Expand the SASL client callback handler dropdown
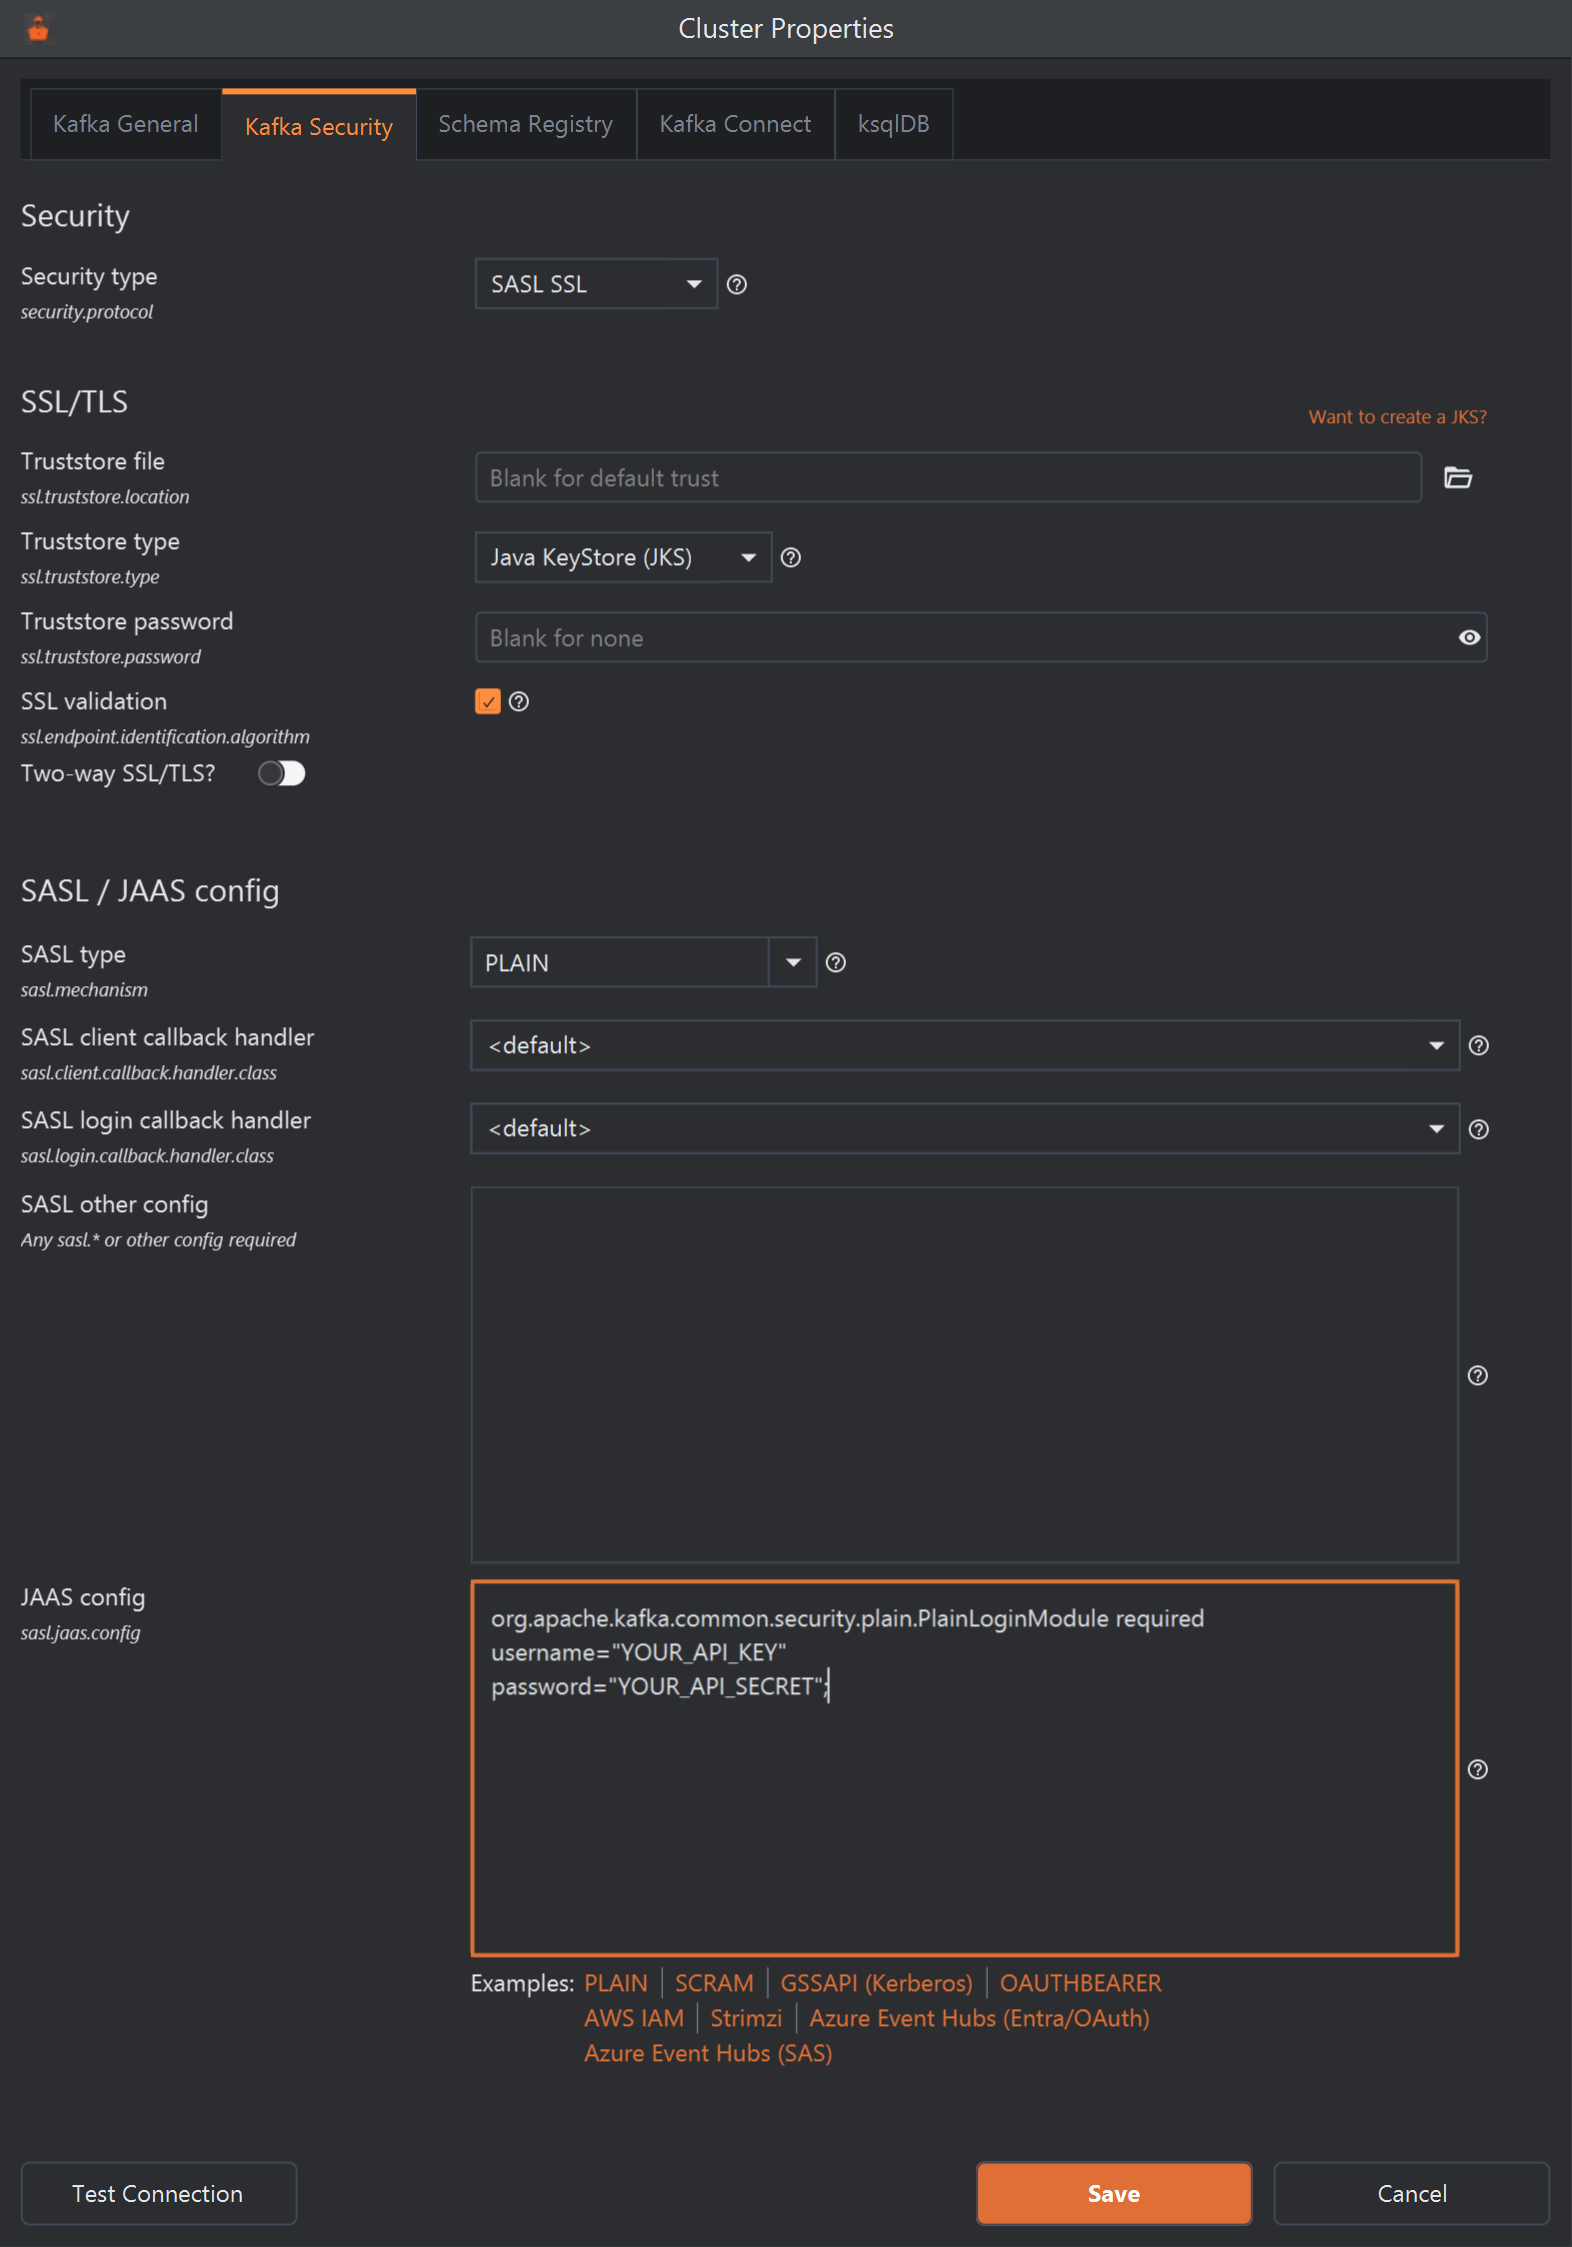Image resolution: width=1572 pixels, height=2247 pixels. (965, 1046)
